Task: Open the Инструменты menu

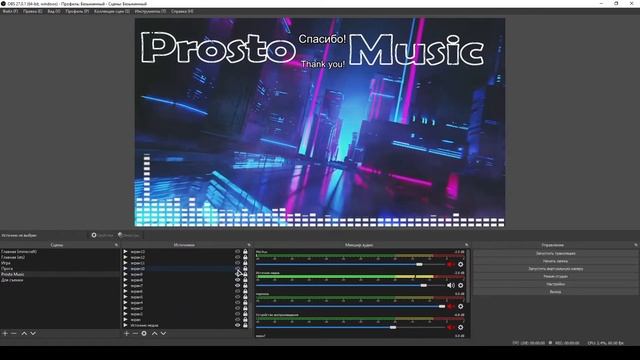Action: click(x=150, y=11)
